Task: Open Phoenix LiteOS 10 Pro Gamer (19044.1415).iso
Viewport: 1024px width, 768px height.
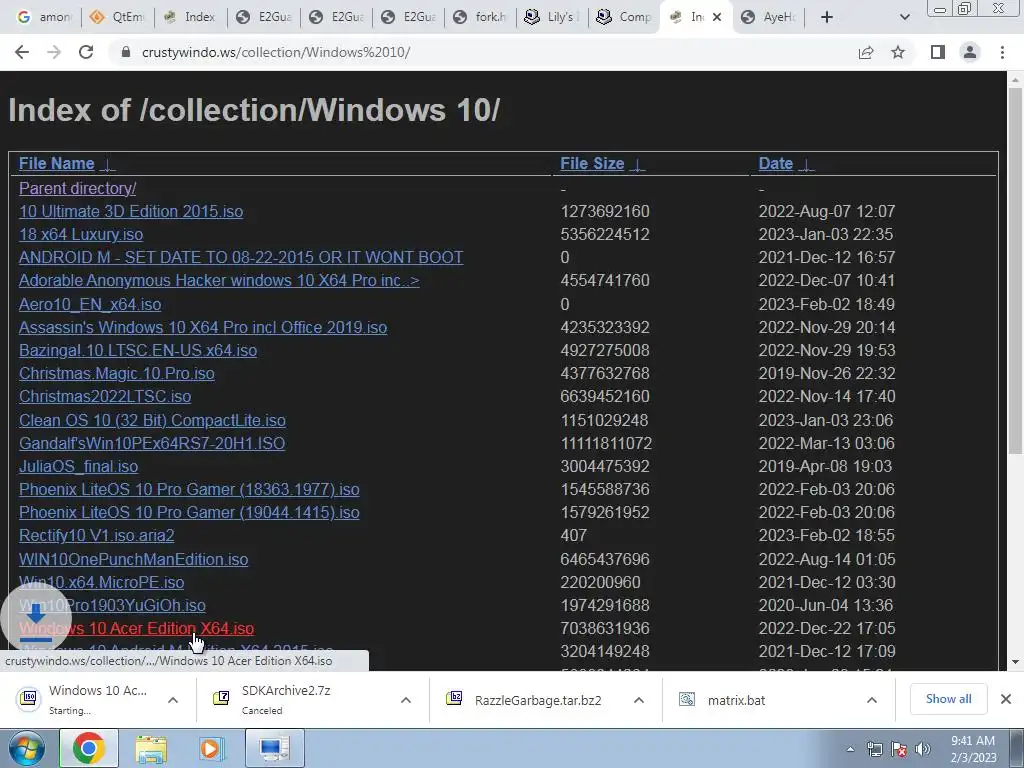Action: click(189, 512)
